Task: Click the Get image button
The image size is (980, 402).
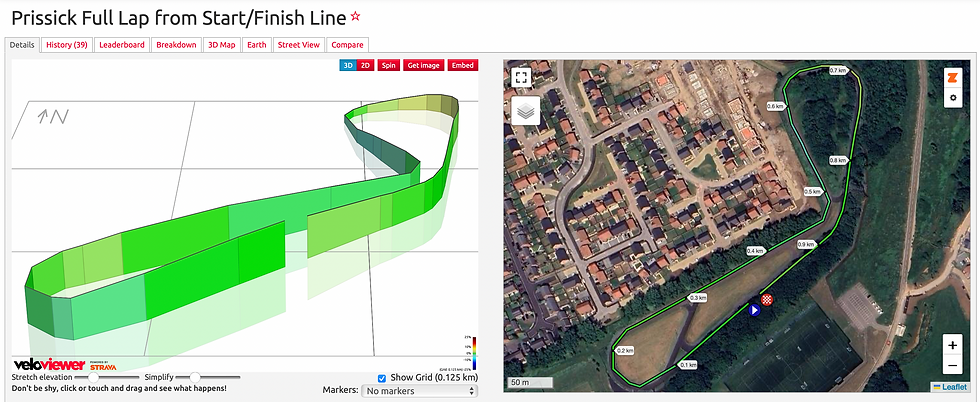Action: 424,65
